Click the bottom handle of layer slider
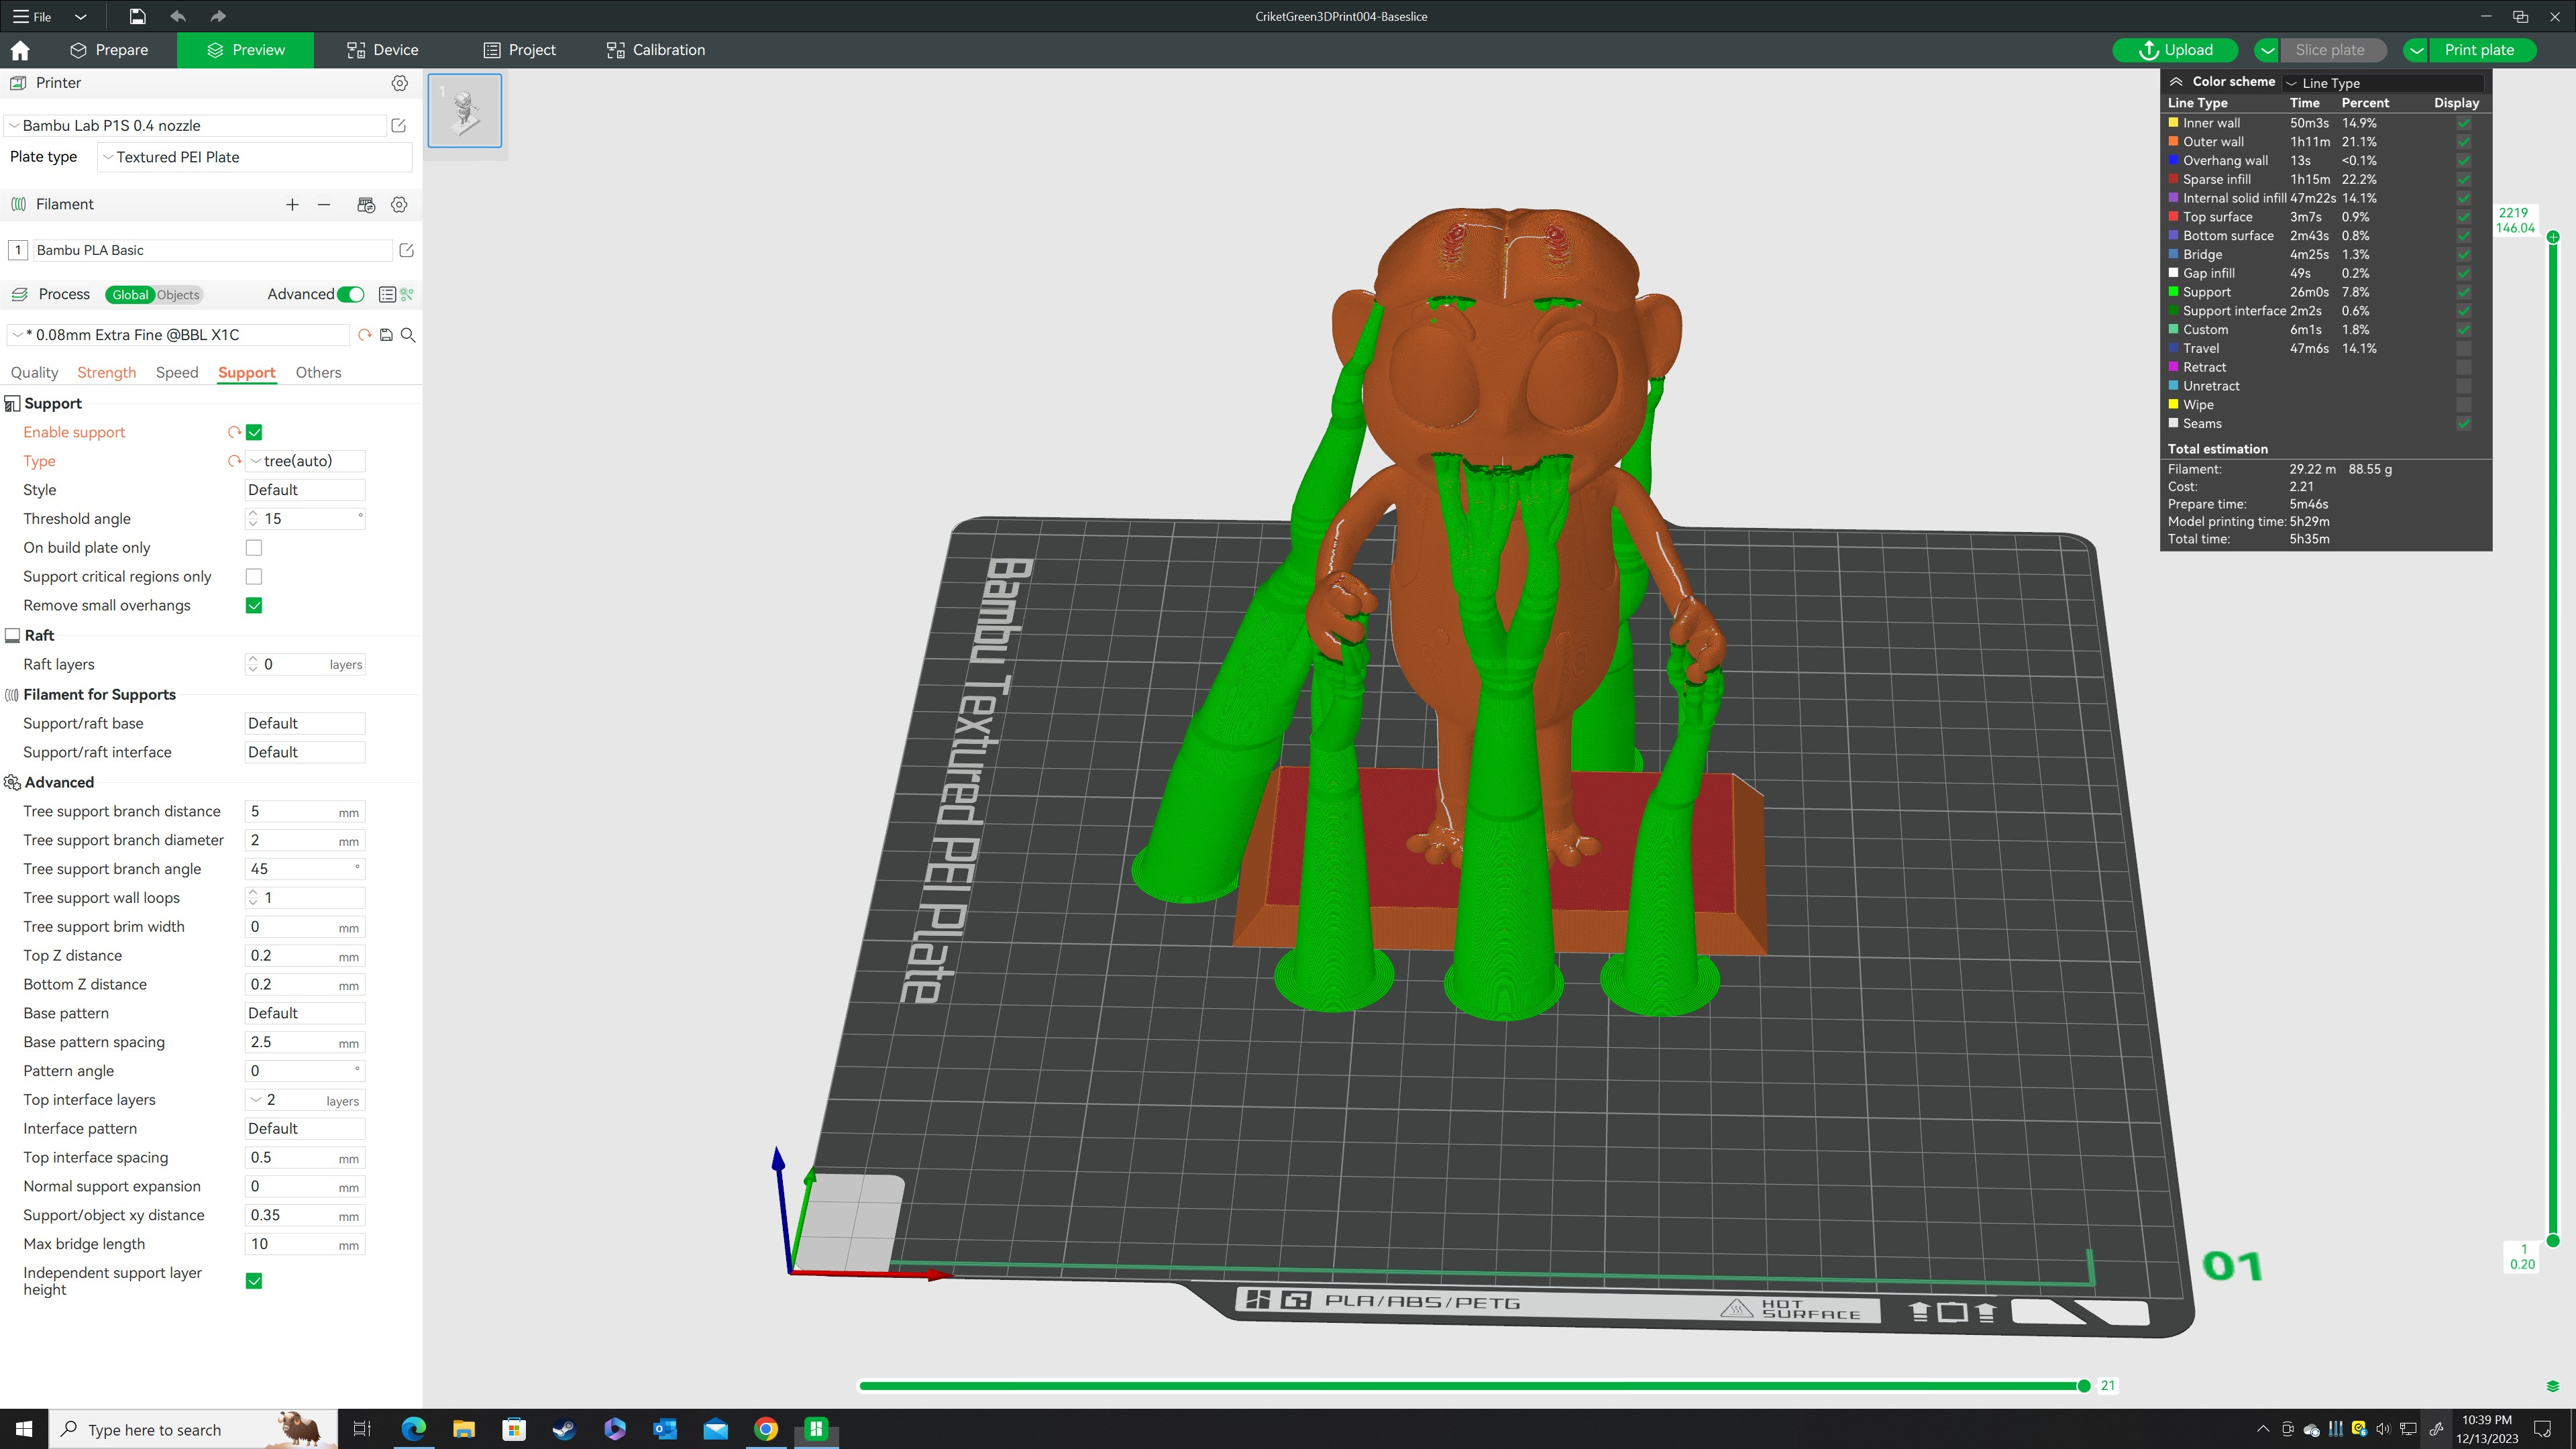2576x1449 pixels. click(2553, 1241)
